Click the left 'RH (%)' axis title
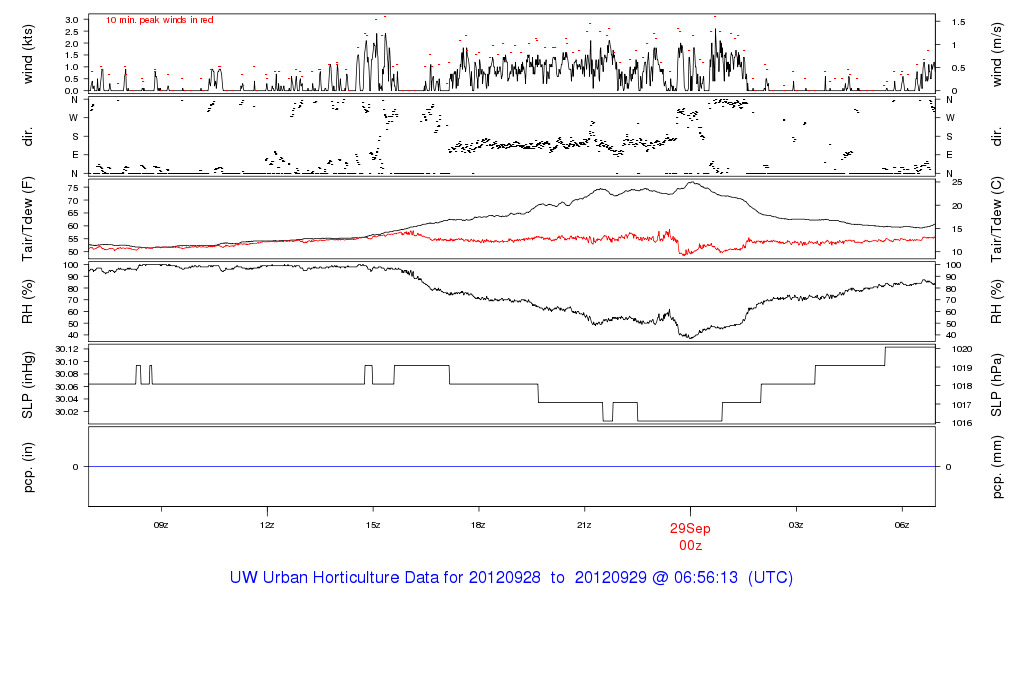Image resolution: width=1024 pixels, height=700 pixels. pos(27,301)
